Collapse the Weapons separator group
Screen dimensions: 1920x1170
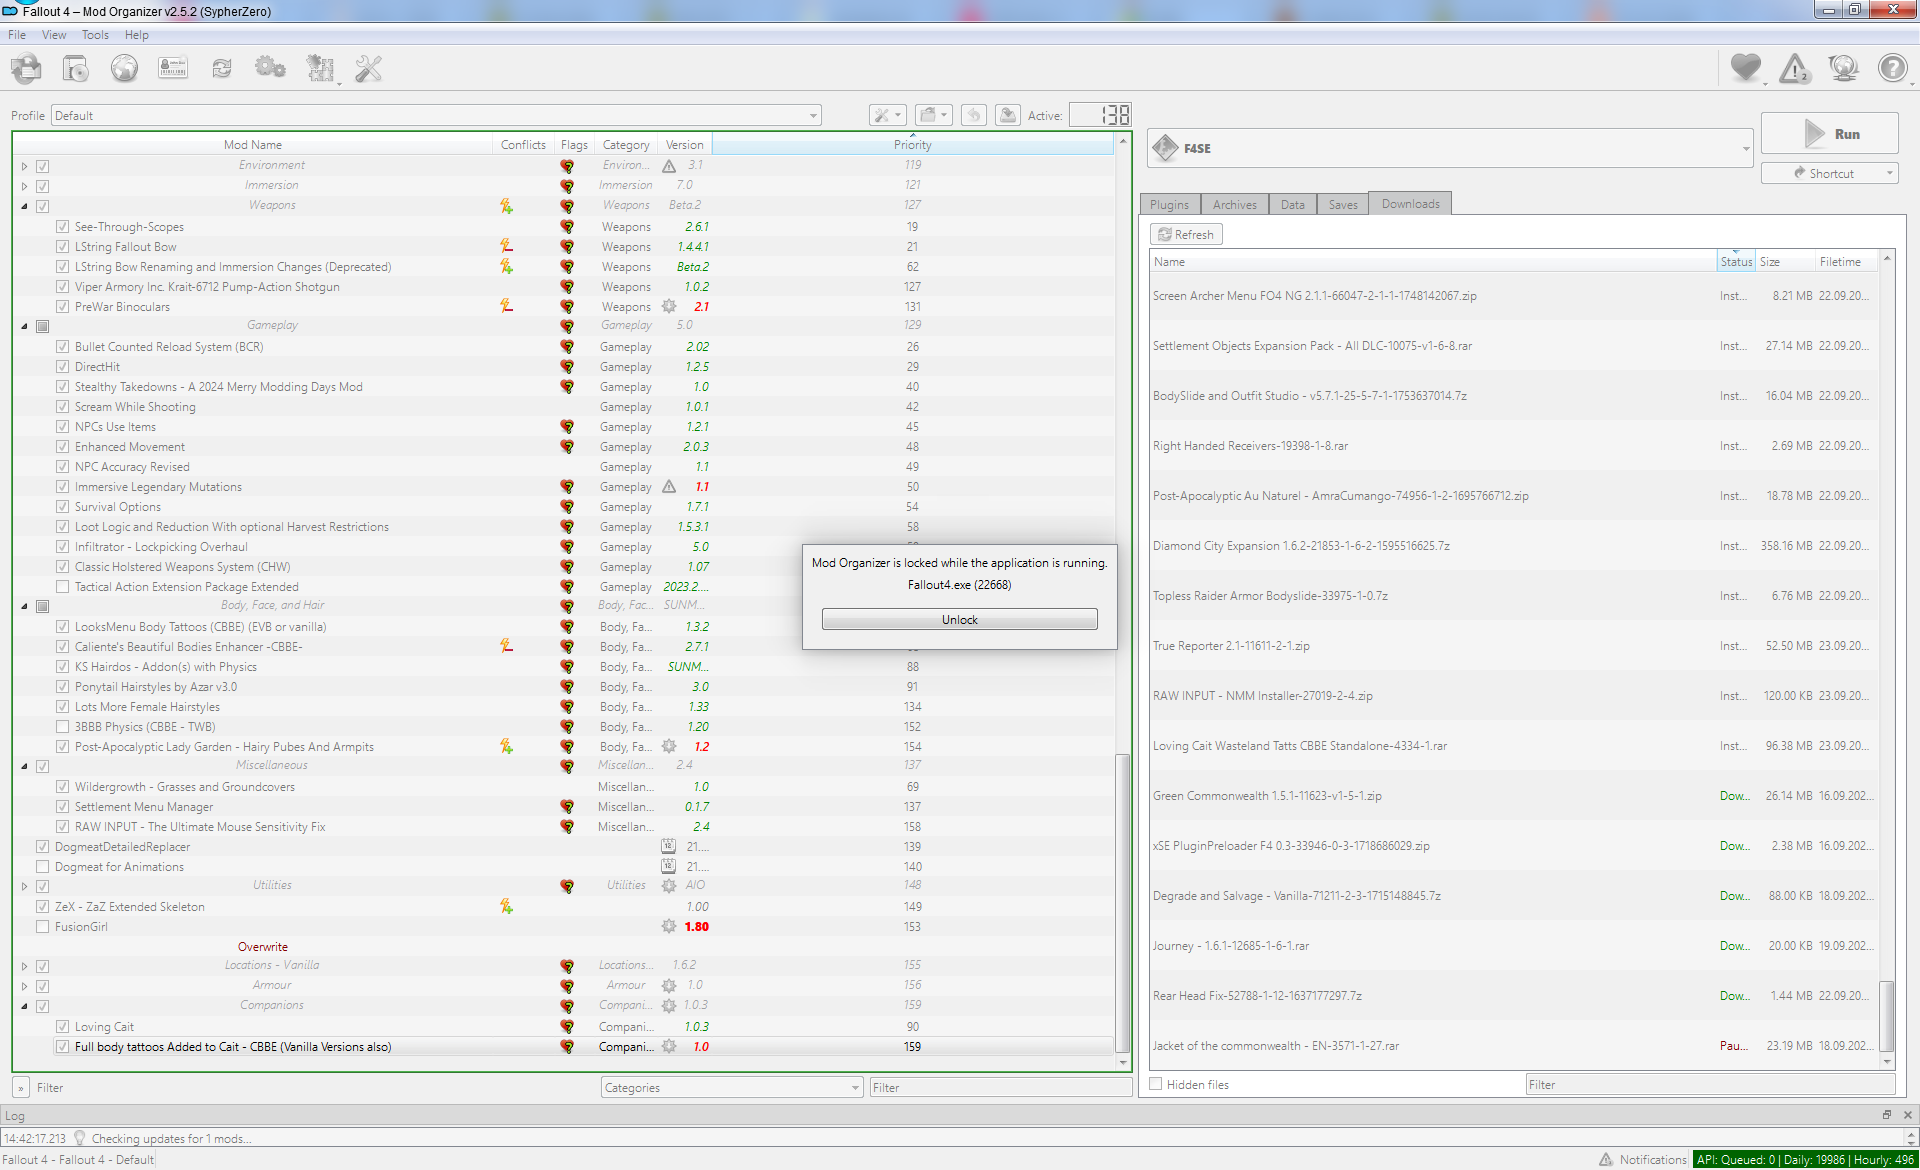[25, 206]
